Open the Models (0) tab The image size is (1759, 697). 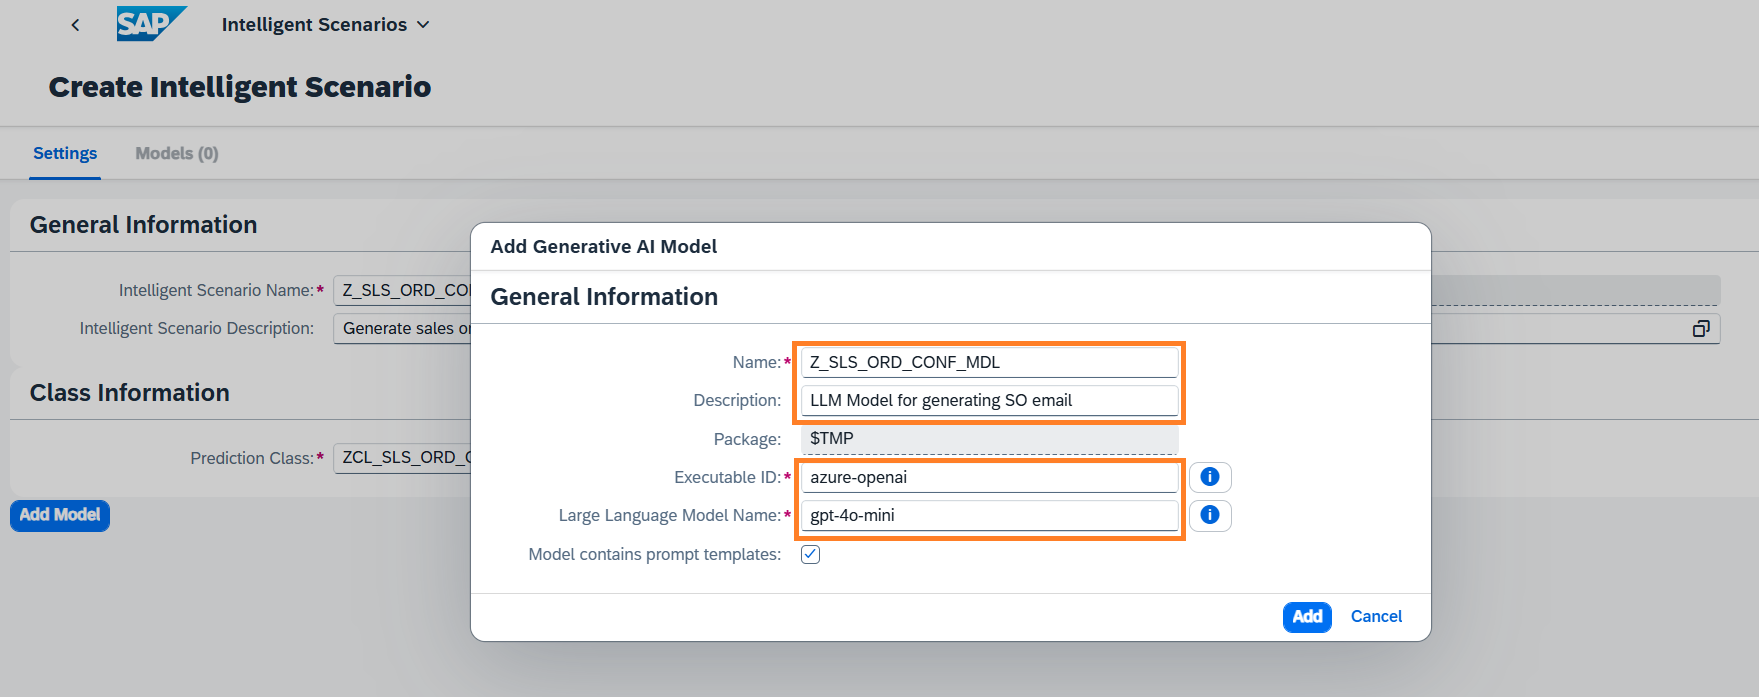point(177,153)
